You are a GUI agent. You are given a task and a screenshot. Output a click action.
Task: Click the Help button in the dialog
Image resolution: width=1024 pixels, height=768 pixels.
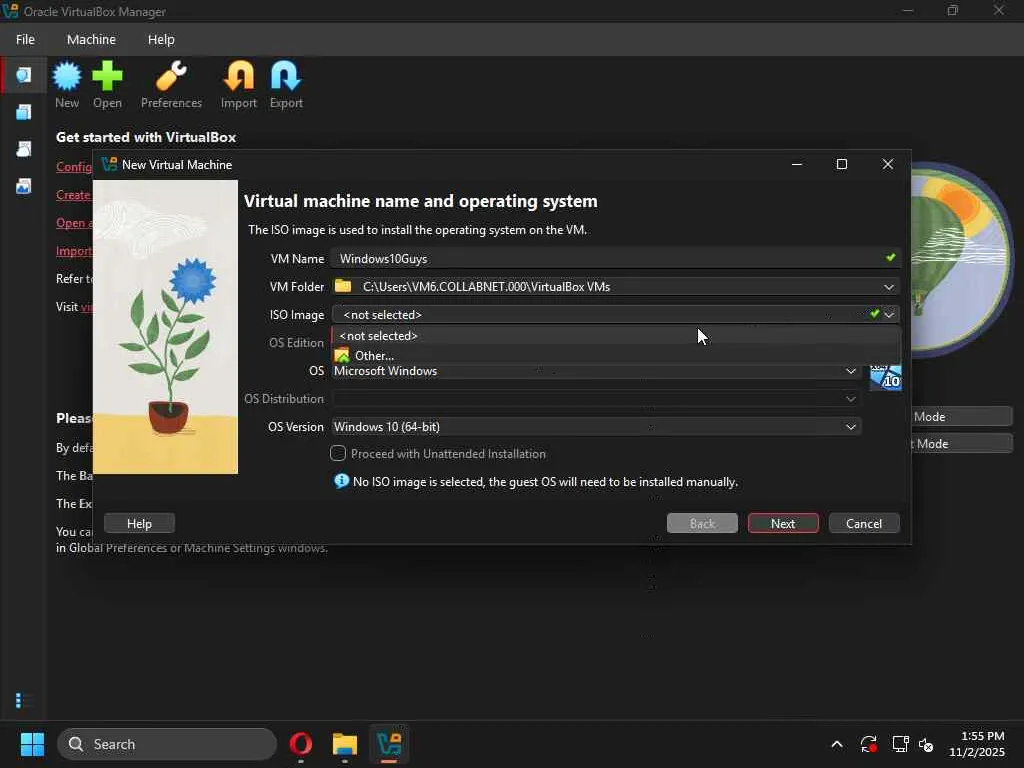(x=139, y=523)
